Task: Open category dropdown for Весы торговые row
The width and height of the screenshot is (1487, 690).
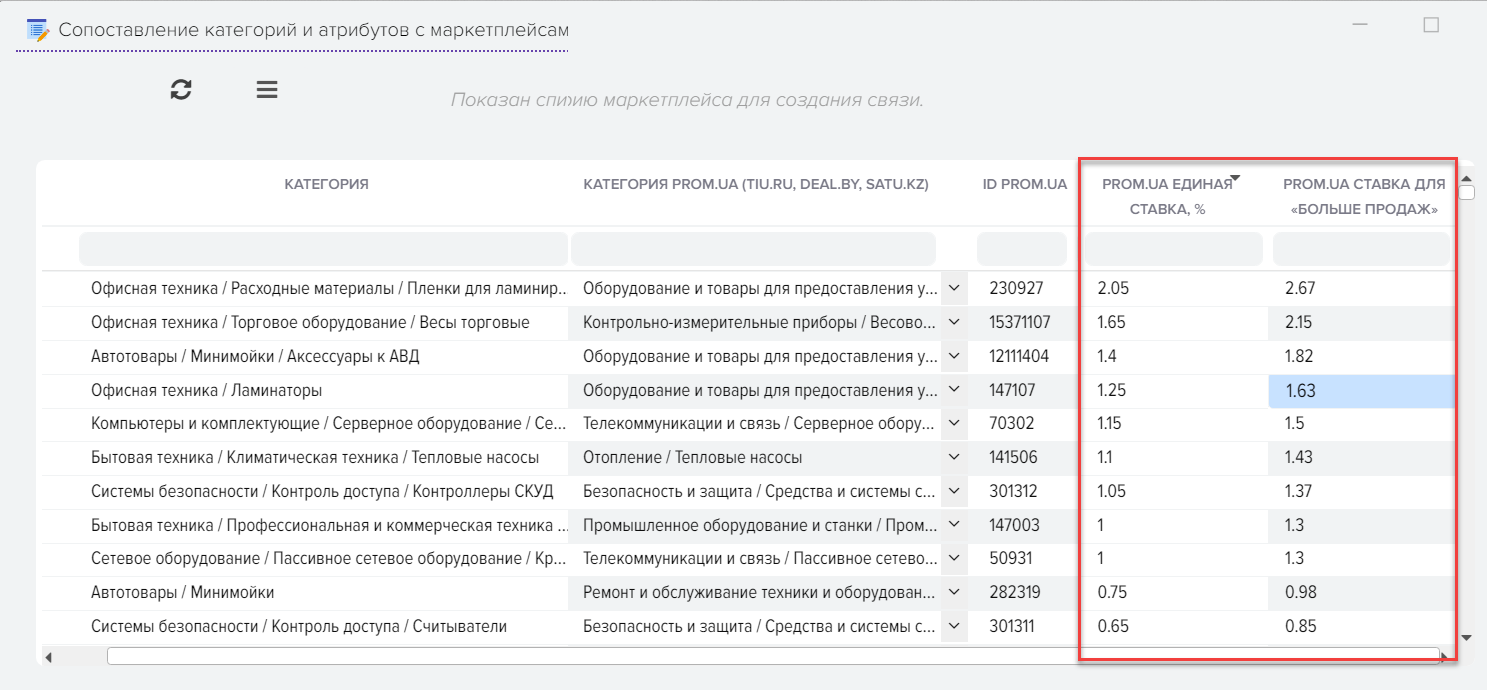Action: point(954,322)
